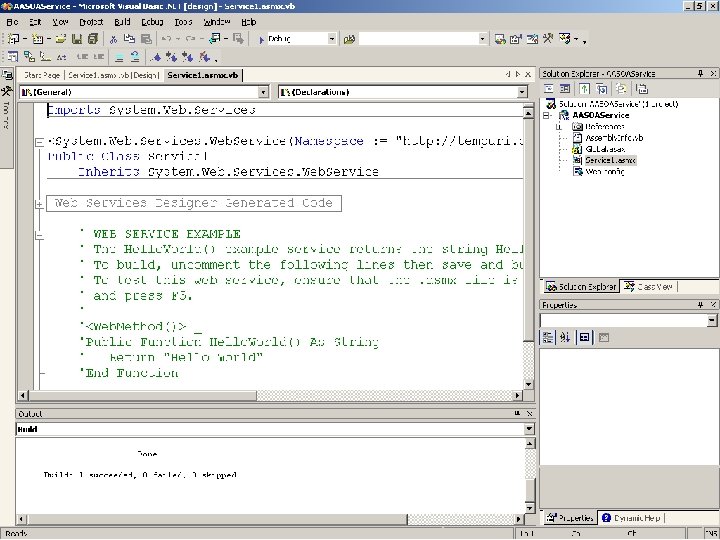Image resolution: width=720 pixels, height=540 pixels.
Task: Switch to the Start Page tab
Action: [x=42, y=75]
